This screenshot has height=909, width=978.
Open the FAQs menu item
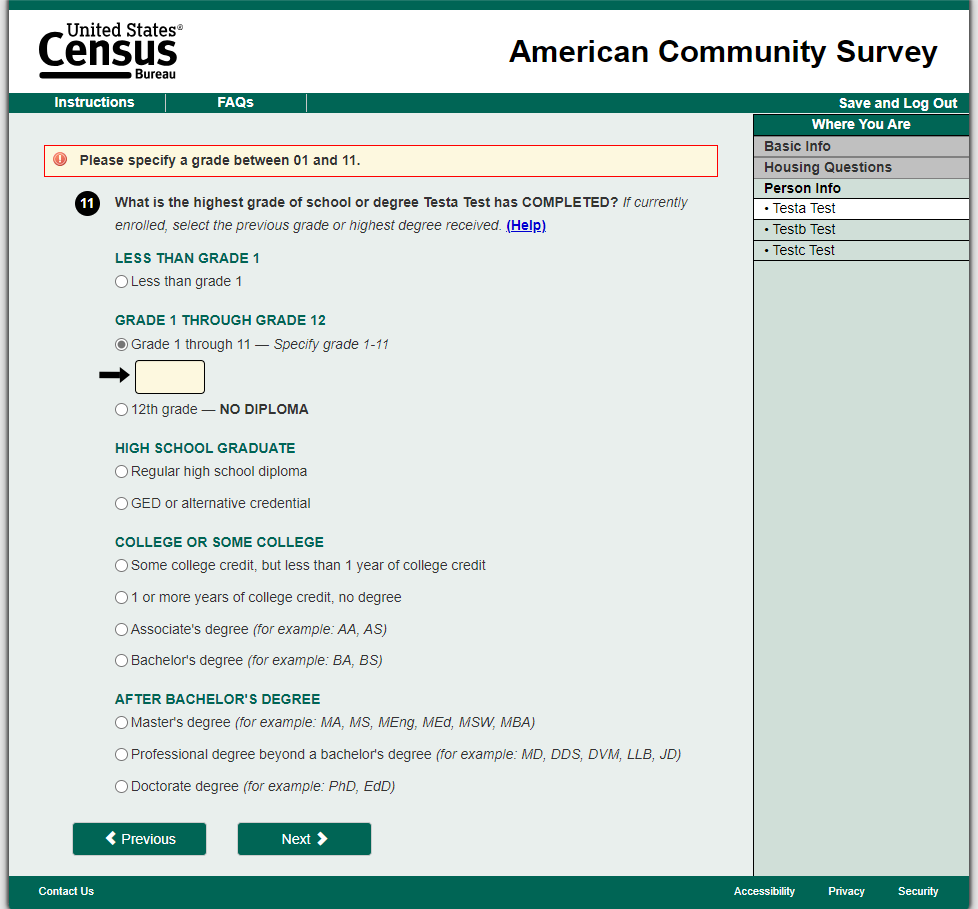click(x=235, y=103)
